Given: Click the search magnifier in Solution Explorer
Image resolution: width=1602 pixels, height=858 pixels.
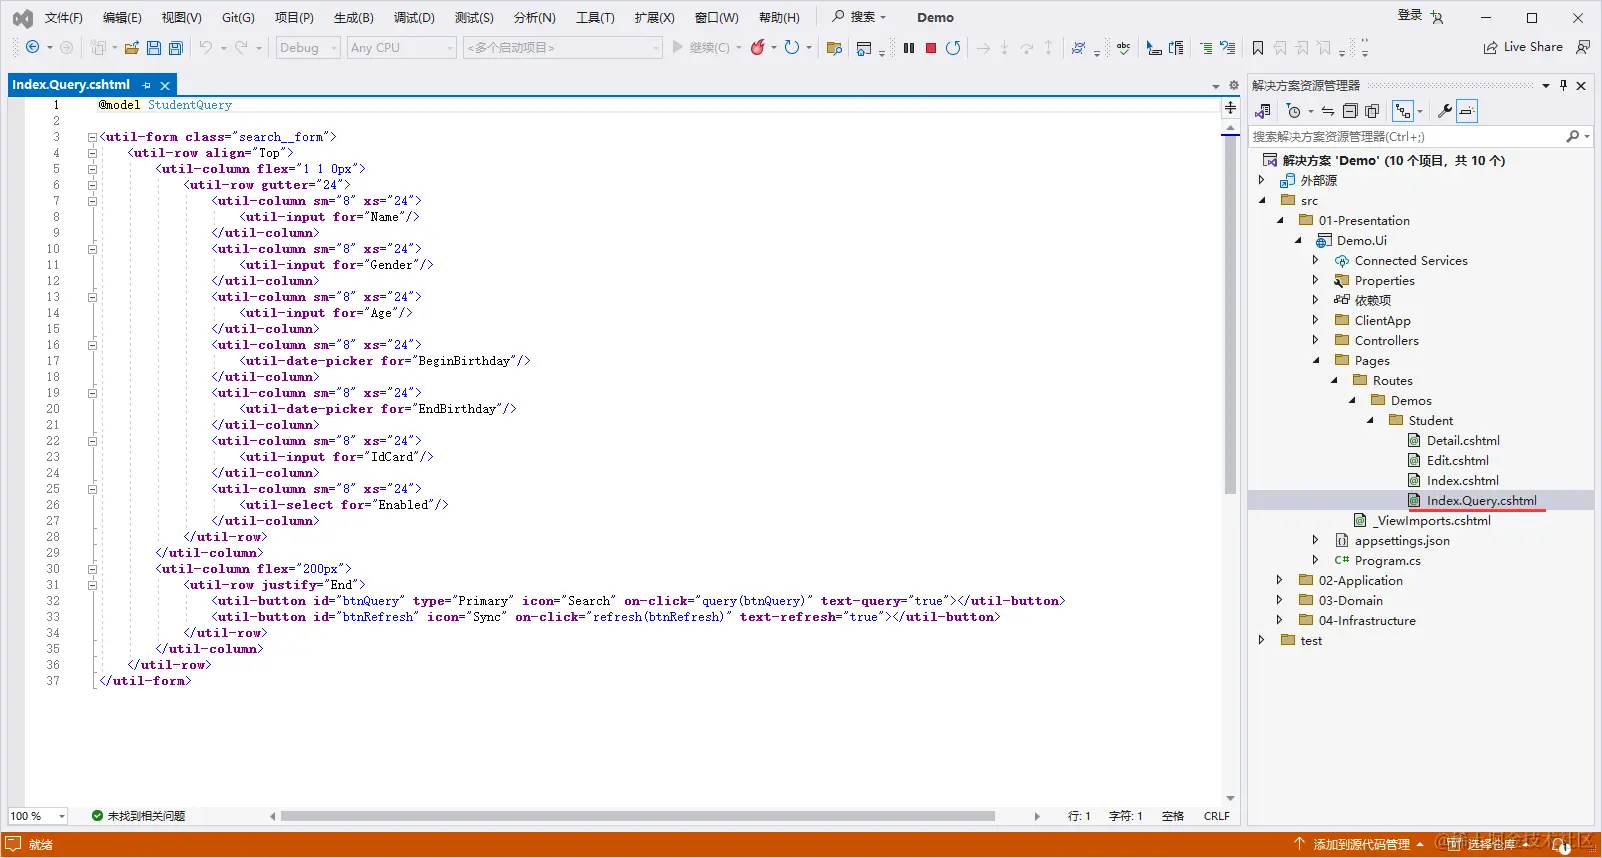Looking at the screenshot, I should (1573, 136).
